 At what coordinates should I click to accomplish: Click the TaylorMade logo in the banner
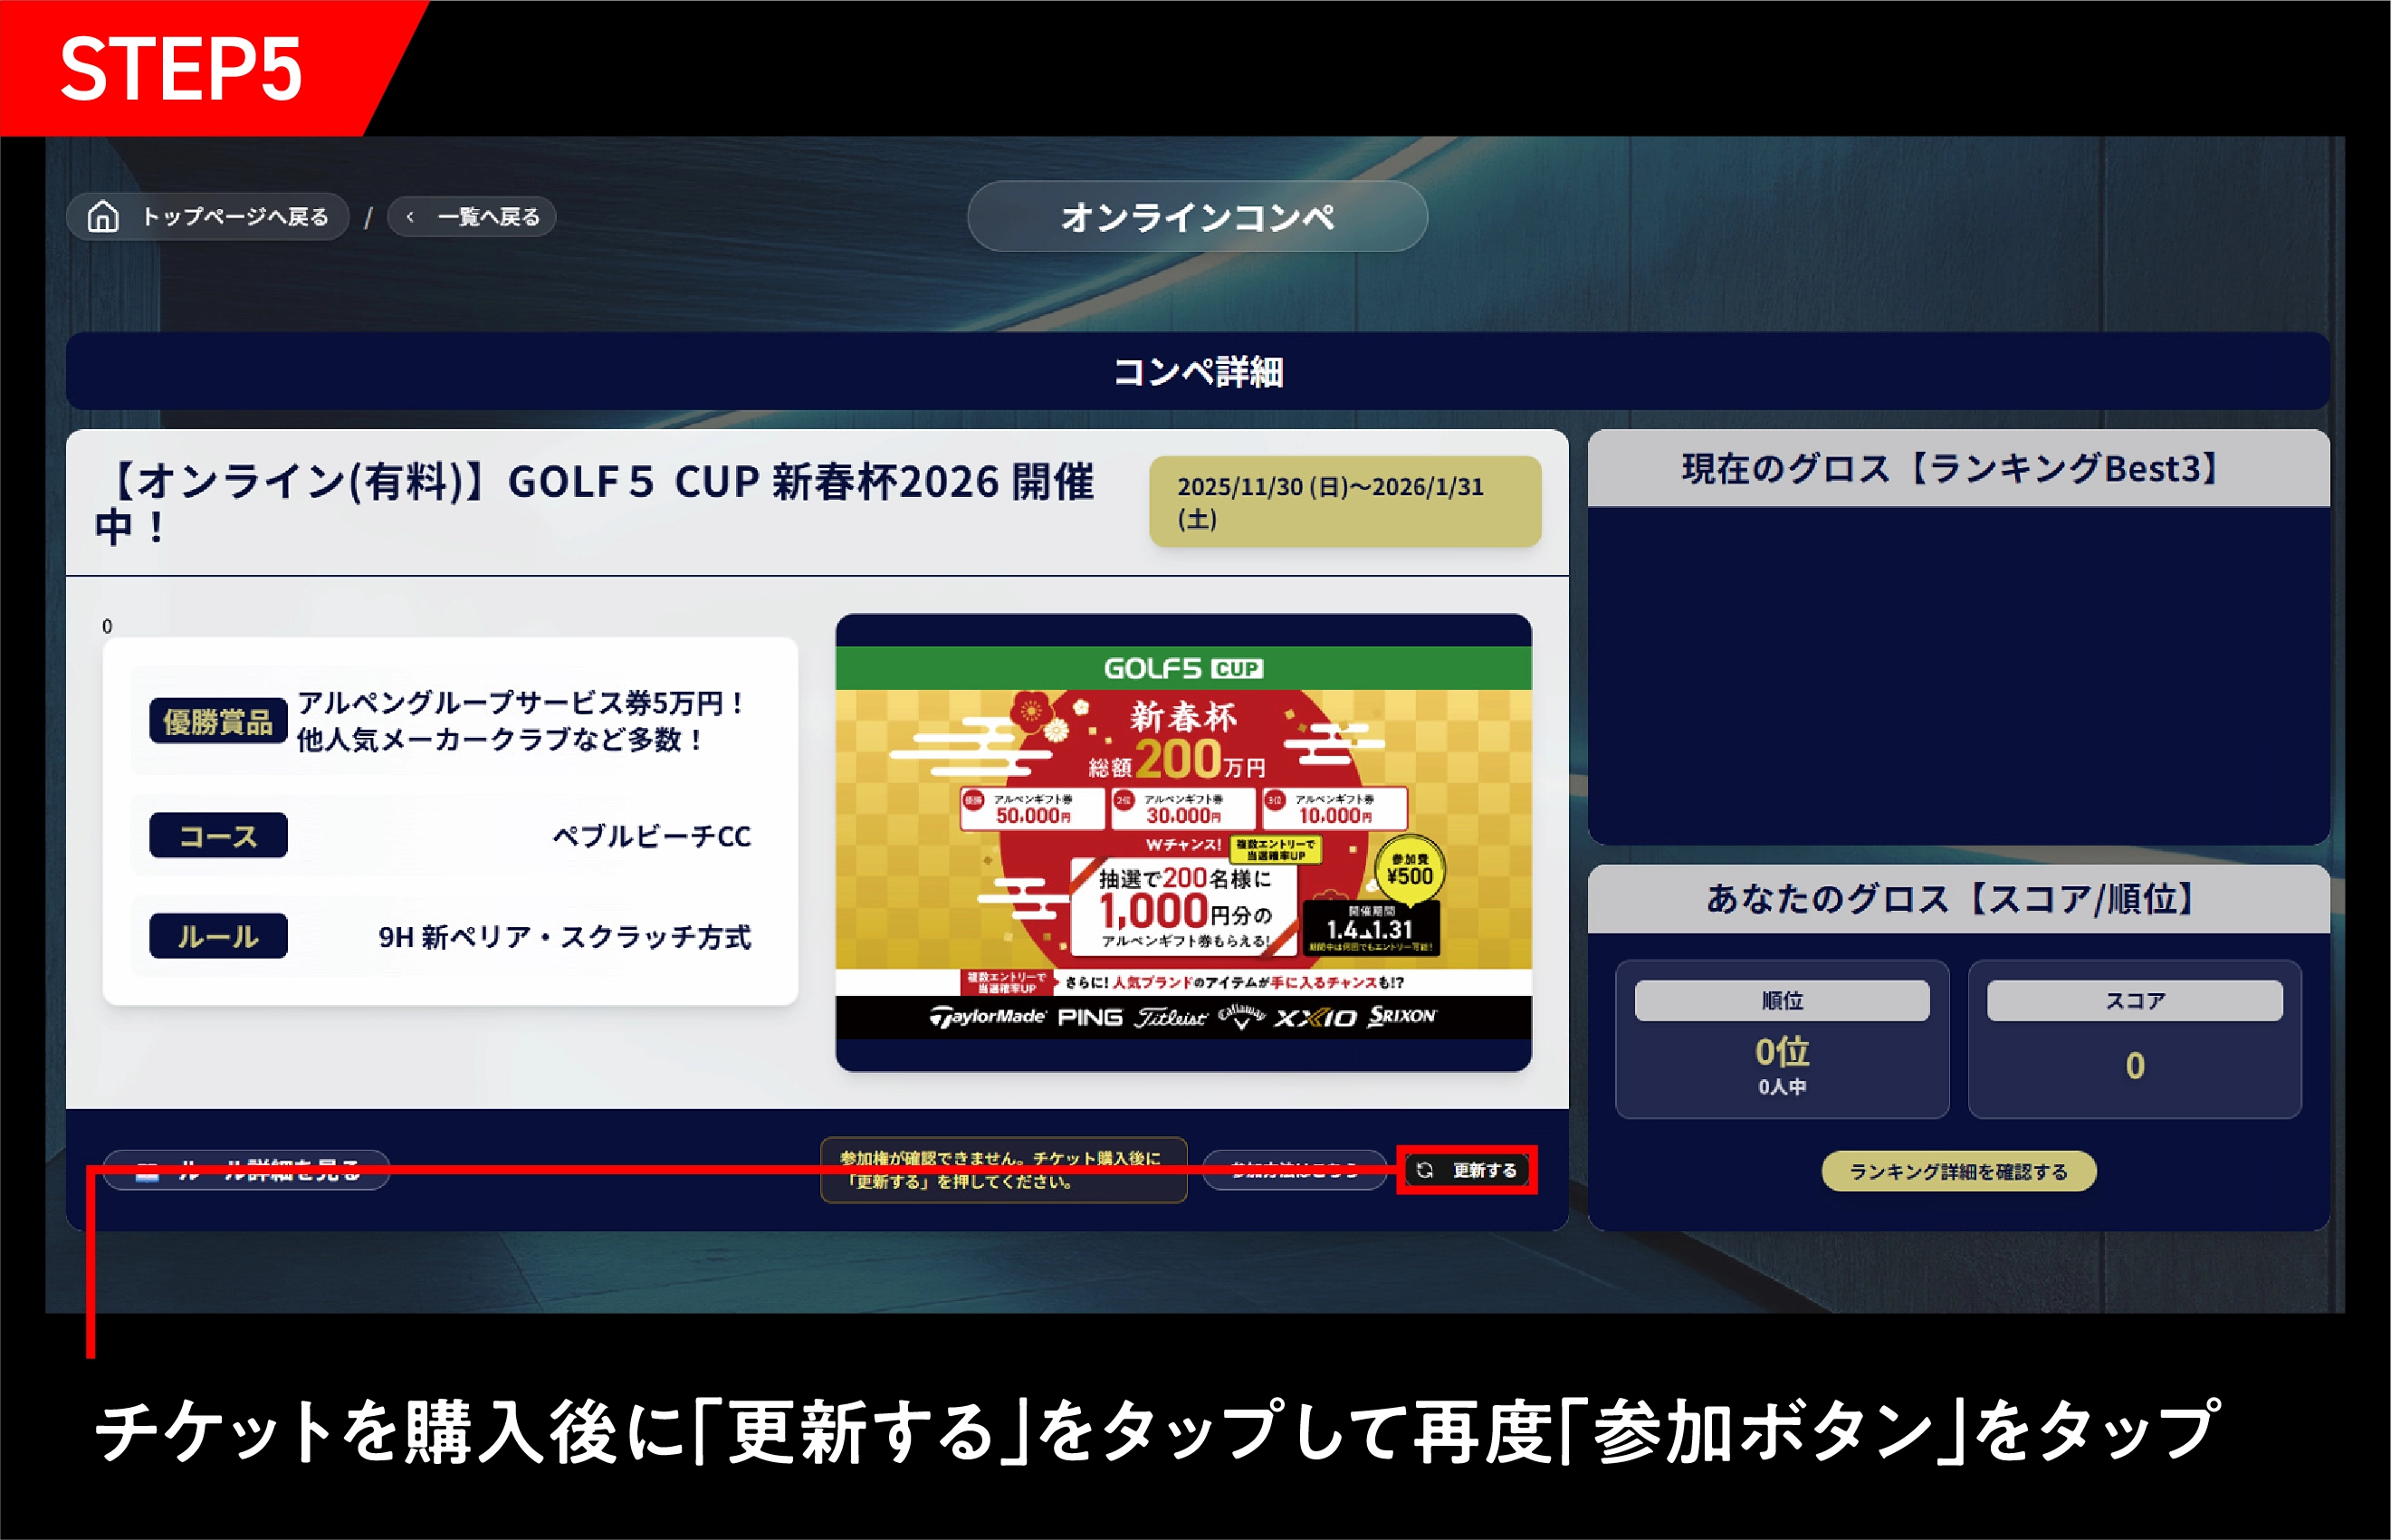coord(987,1017)
